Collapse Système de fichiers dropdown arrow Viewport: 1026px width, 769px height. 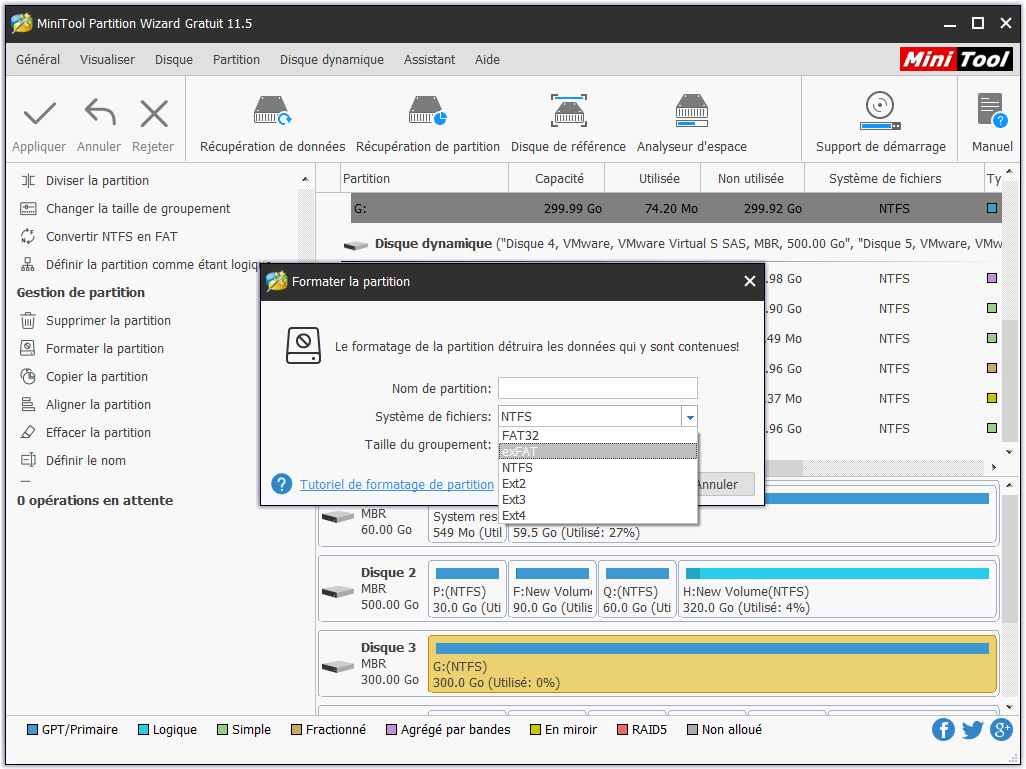[x=689, y=417]
